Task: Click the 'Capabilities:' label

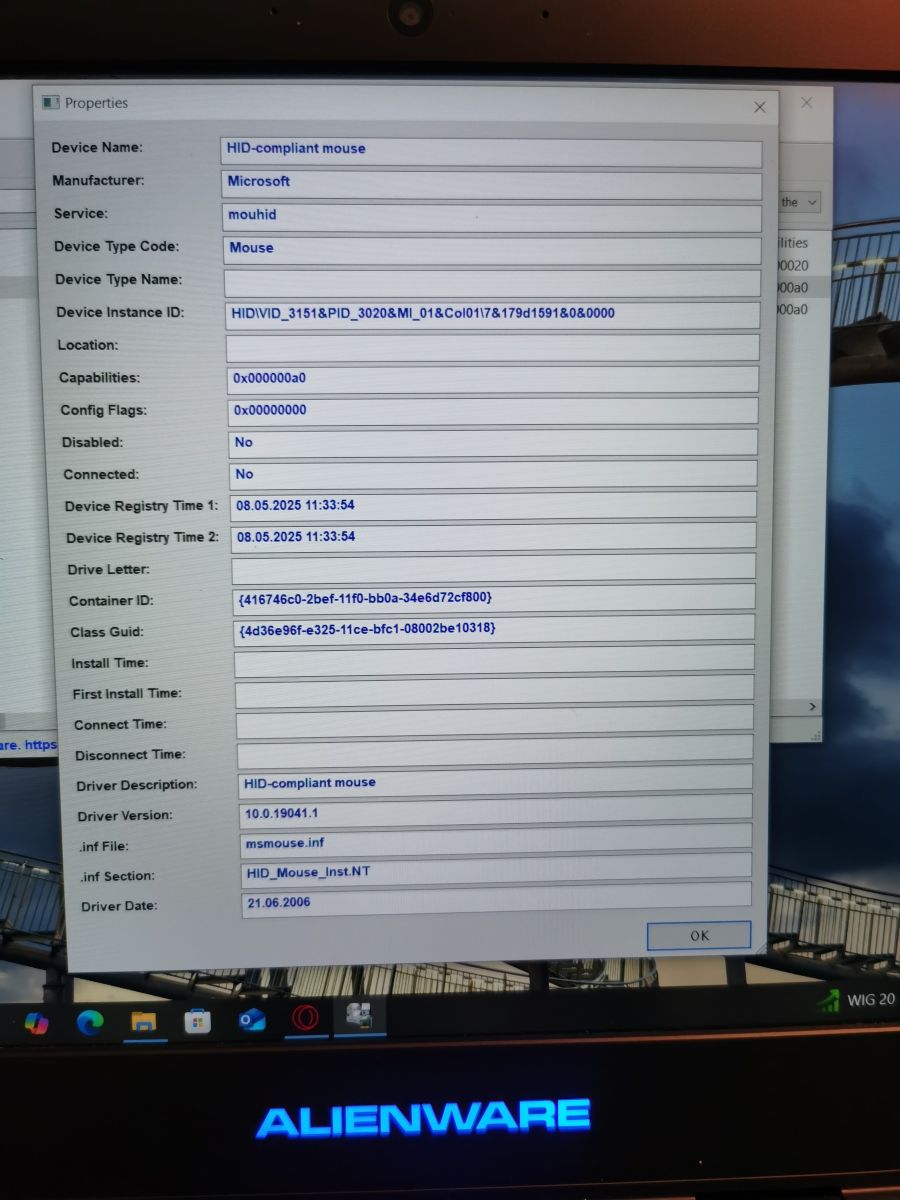Action: click(100, 378)
